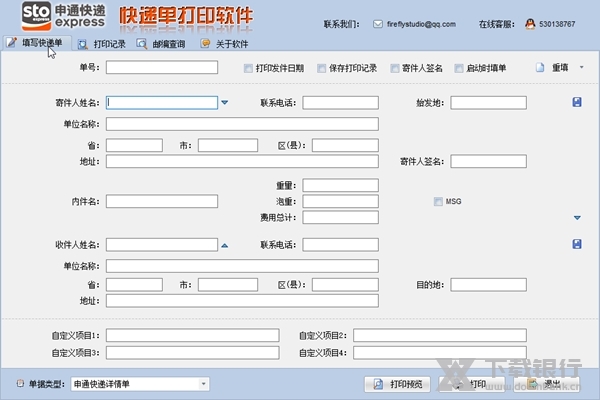Focus the 单号 input field
The image size is (600, 400).
point(162,67)
